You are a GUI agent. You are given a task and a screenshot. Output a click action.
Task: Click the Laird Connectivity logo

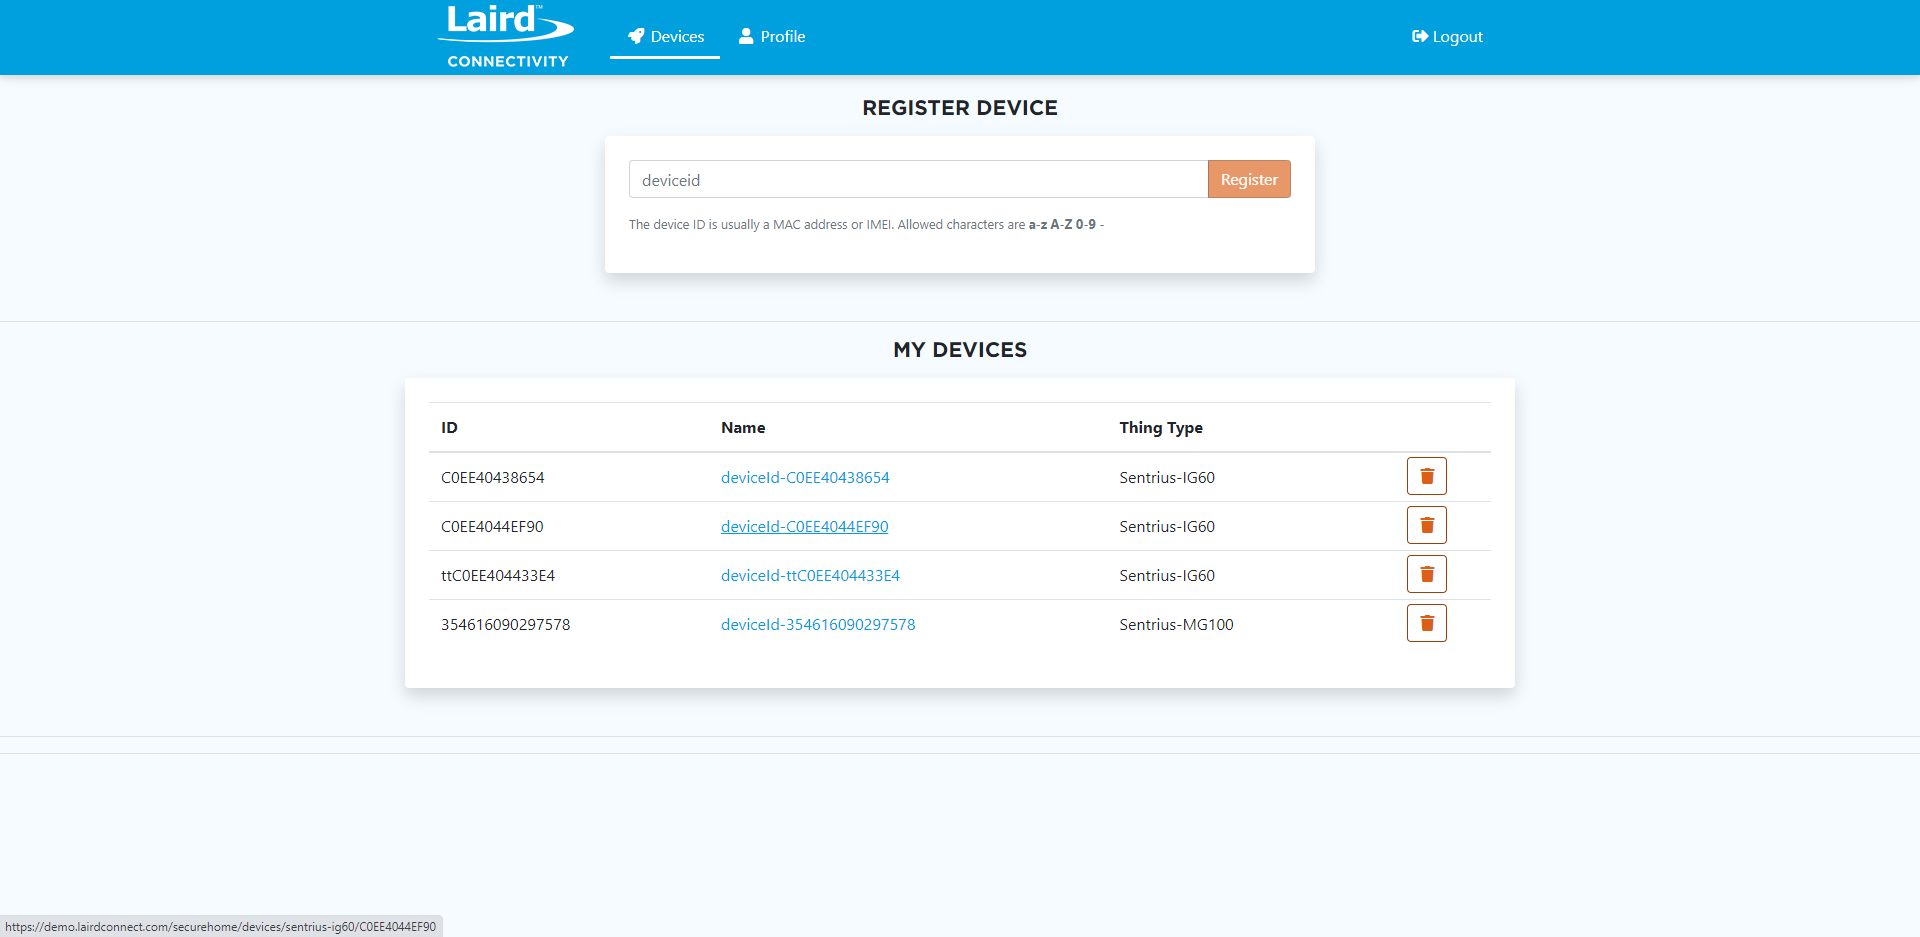pos(506,37)
